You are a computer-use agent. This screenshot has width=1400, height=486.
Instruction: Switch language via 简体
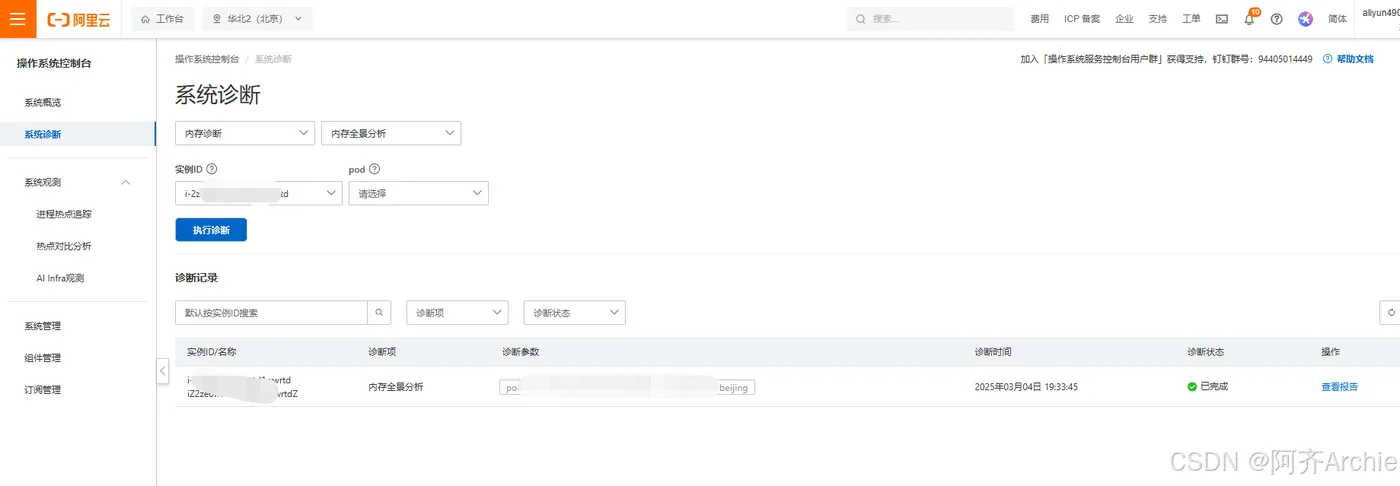[1337, 19]
